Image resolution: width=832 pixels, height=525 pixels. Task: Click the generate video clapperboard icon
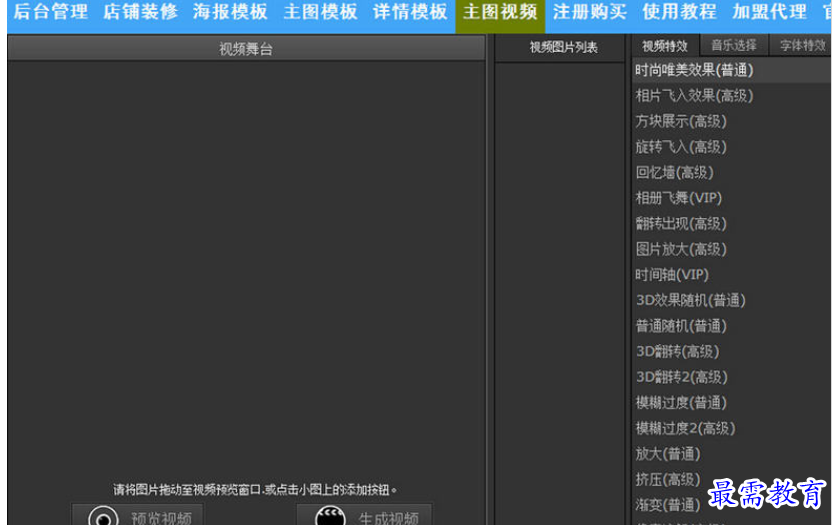(330, 516)
